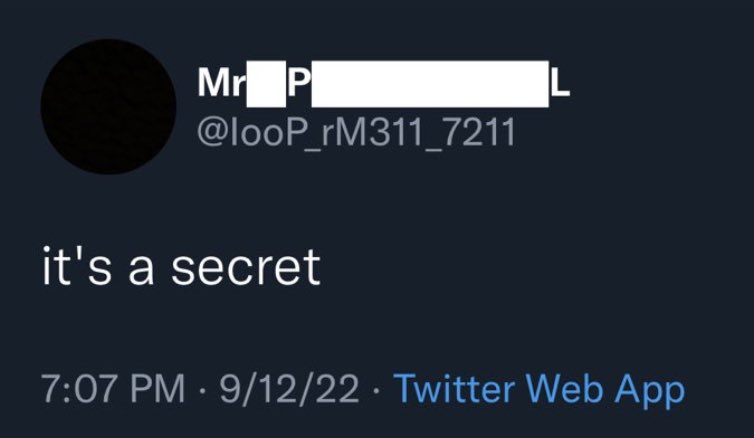Image resolution: width=754 pixels, height=438 pixels.
Task: Click the letter L ending the display name
Action: click(560, 84)
